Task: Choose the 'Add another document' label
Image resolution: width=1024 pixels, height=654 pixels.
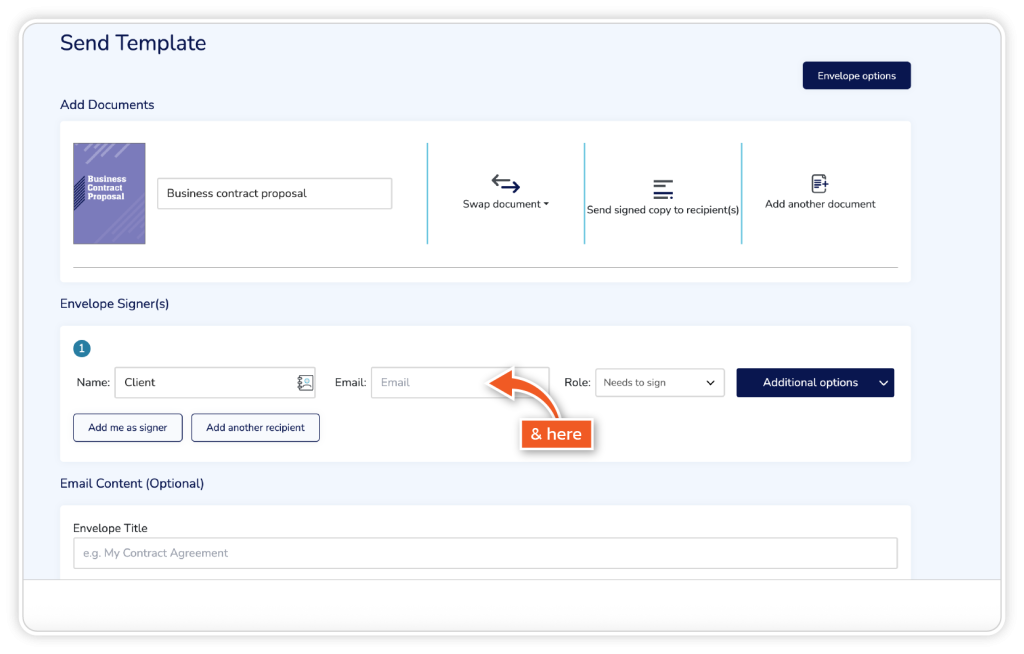Action: (x=820, y=204)
